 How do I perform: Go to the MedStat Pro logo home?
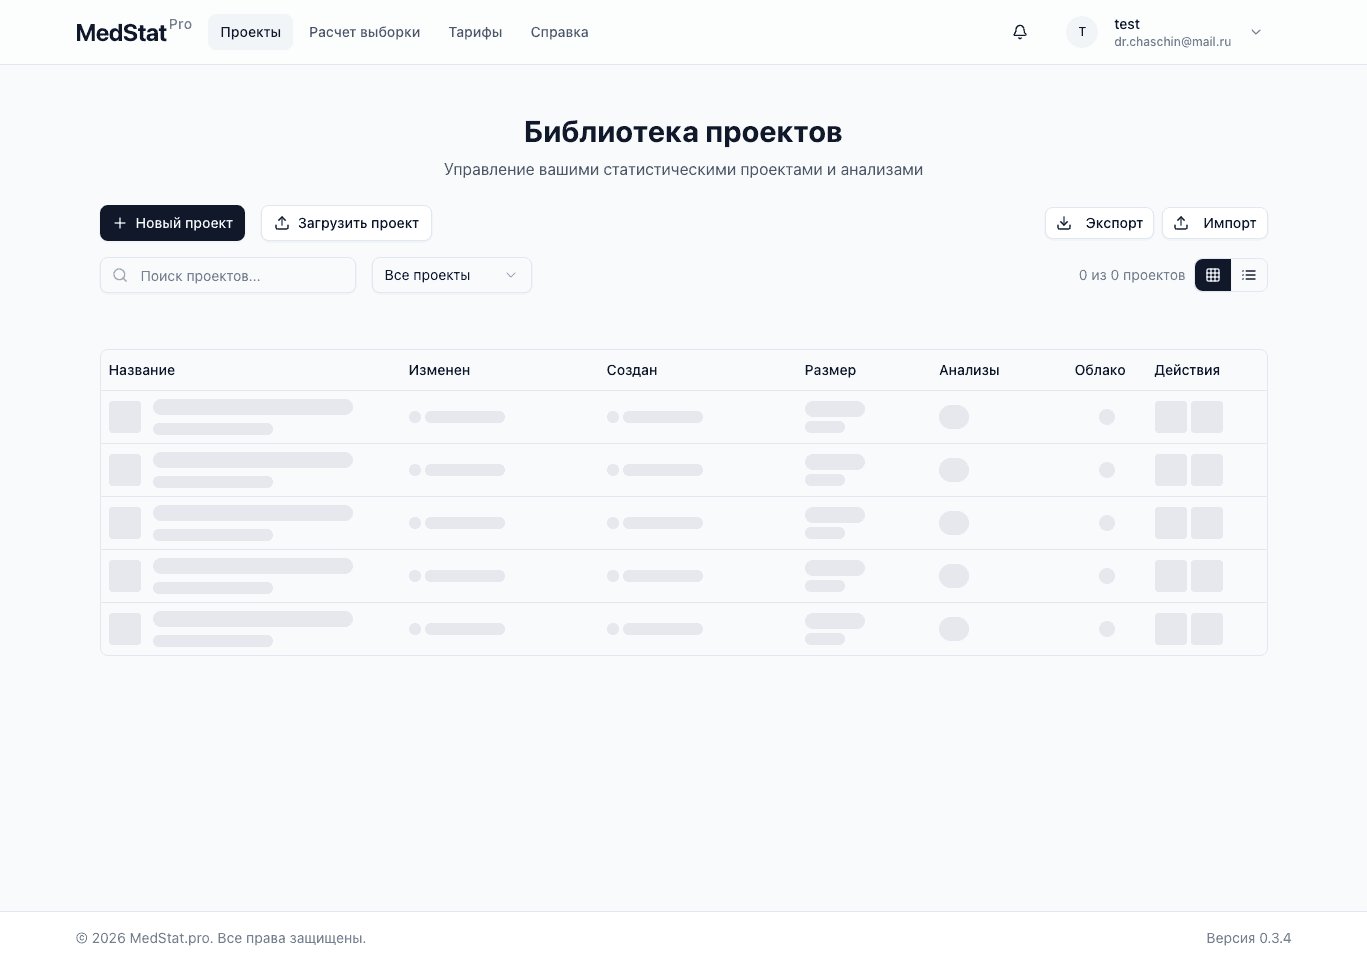134,32
